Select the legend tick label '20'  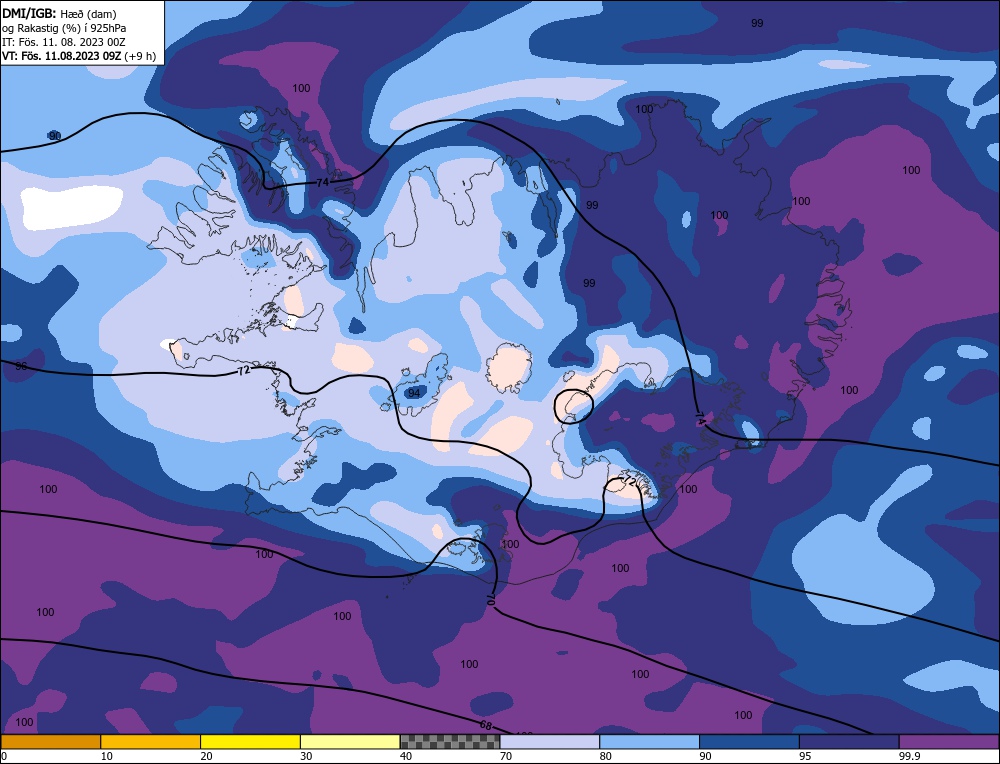pyautogui.click(x=207, y=756)
